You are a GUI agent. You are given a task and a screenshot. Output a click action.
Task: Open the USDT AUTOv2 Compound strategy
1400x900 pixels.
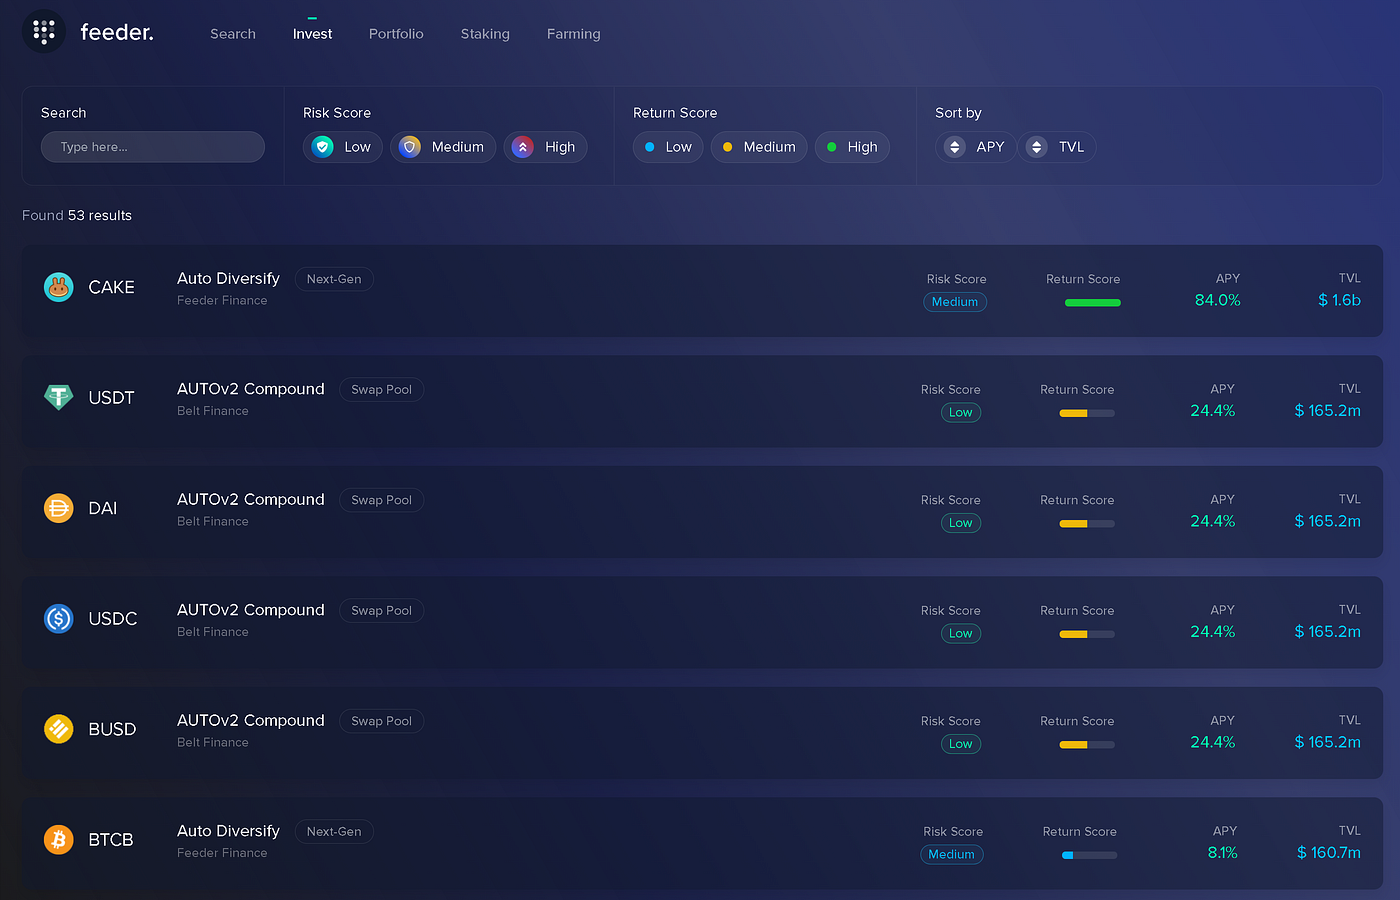point(702,401)
